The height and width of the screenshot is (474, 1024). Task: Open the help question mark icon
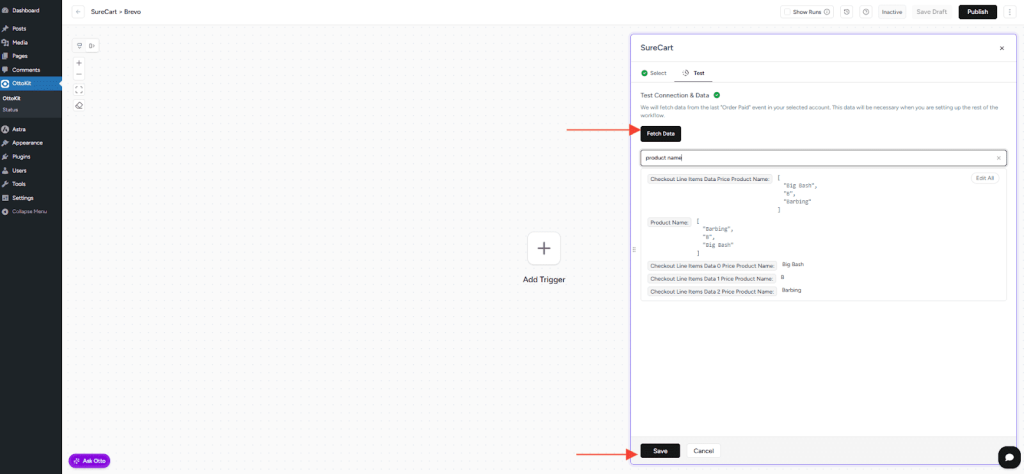[865, 12]
